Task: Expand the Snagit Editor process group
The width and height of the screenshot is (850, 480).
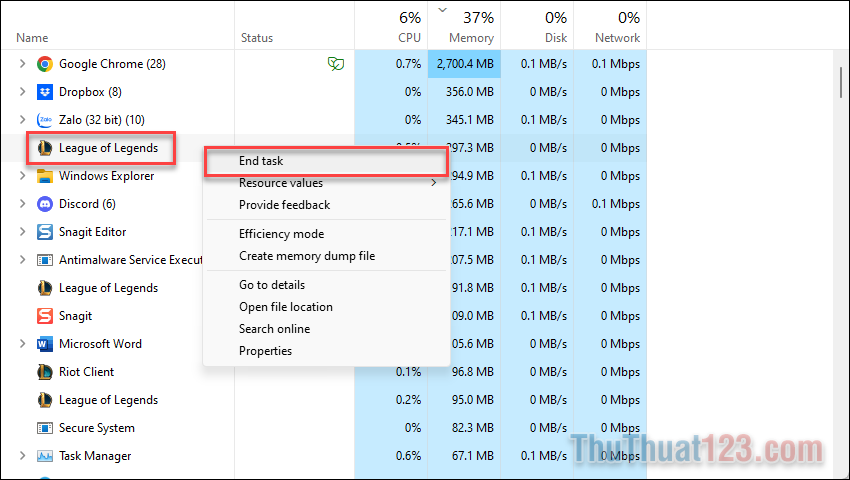Action: [x=22, y=232]
